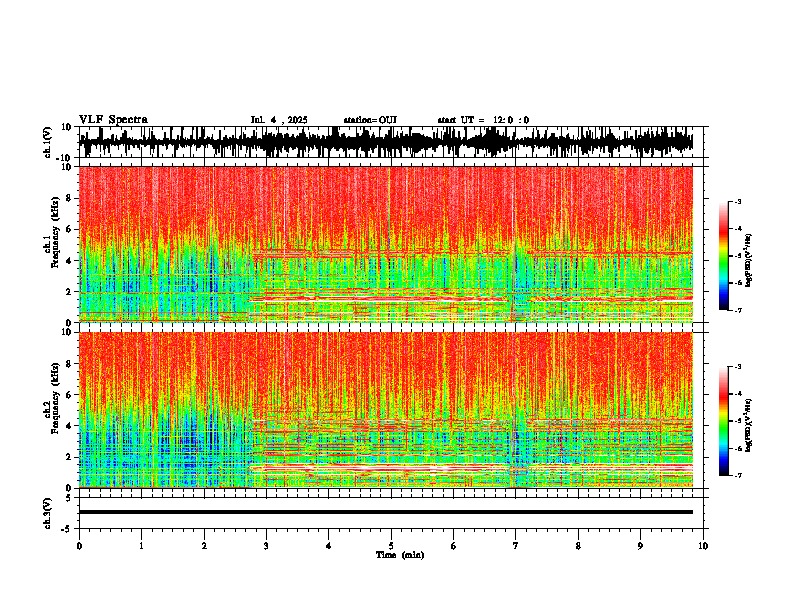
Task: Click the ch.2 PSD color scale bar
Action: coord(724,421)
